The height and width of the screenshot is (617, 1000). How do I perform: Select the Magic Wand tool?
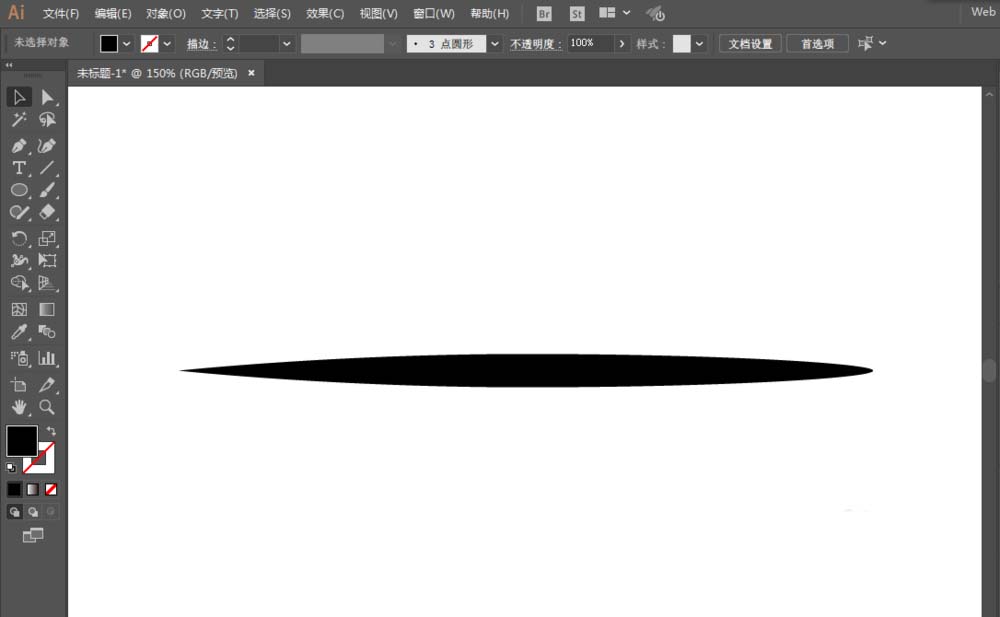tap(19, 120)
